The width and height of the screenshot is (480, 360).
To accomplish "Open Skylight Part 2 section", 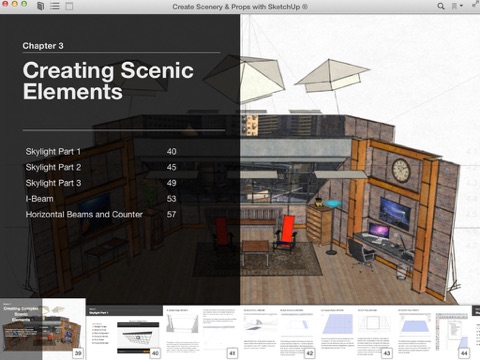I will pos(53,167).
